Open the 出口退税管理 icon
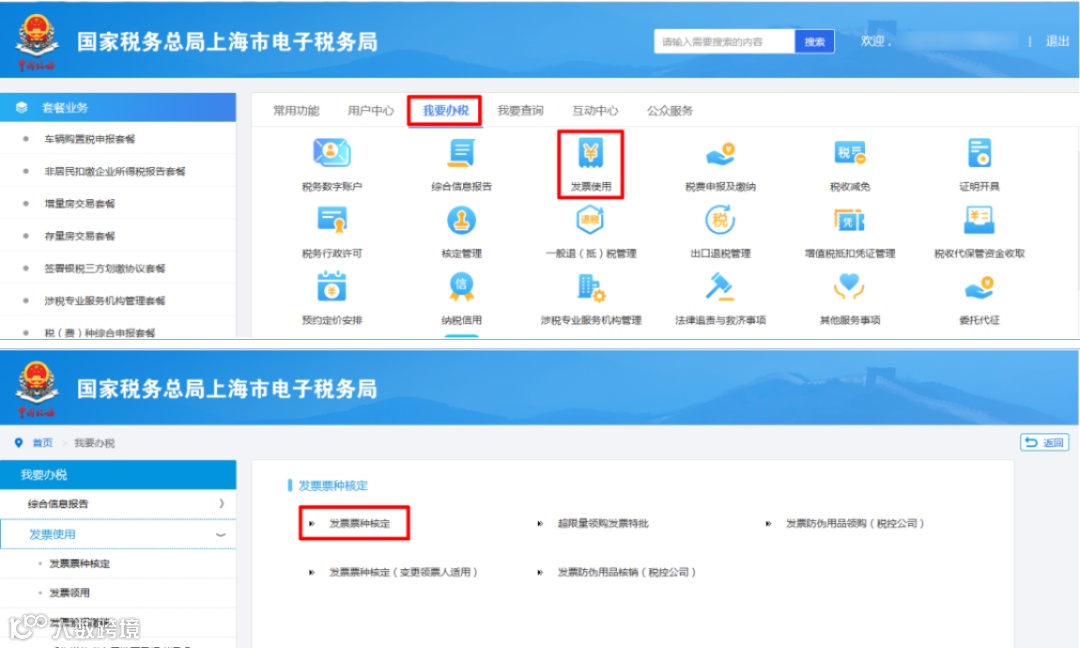The height and width of the screenshot is (648, 1080). [x=720, y=220]
